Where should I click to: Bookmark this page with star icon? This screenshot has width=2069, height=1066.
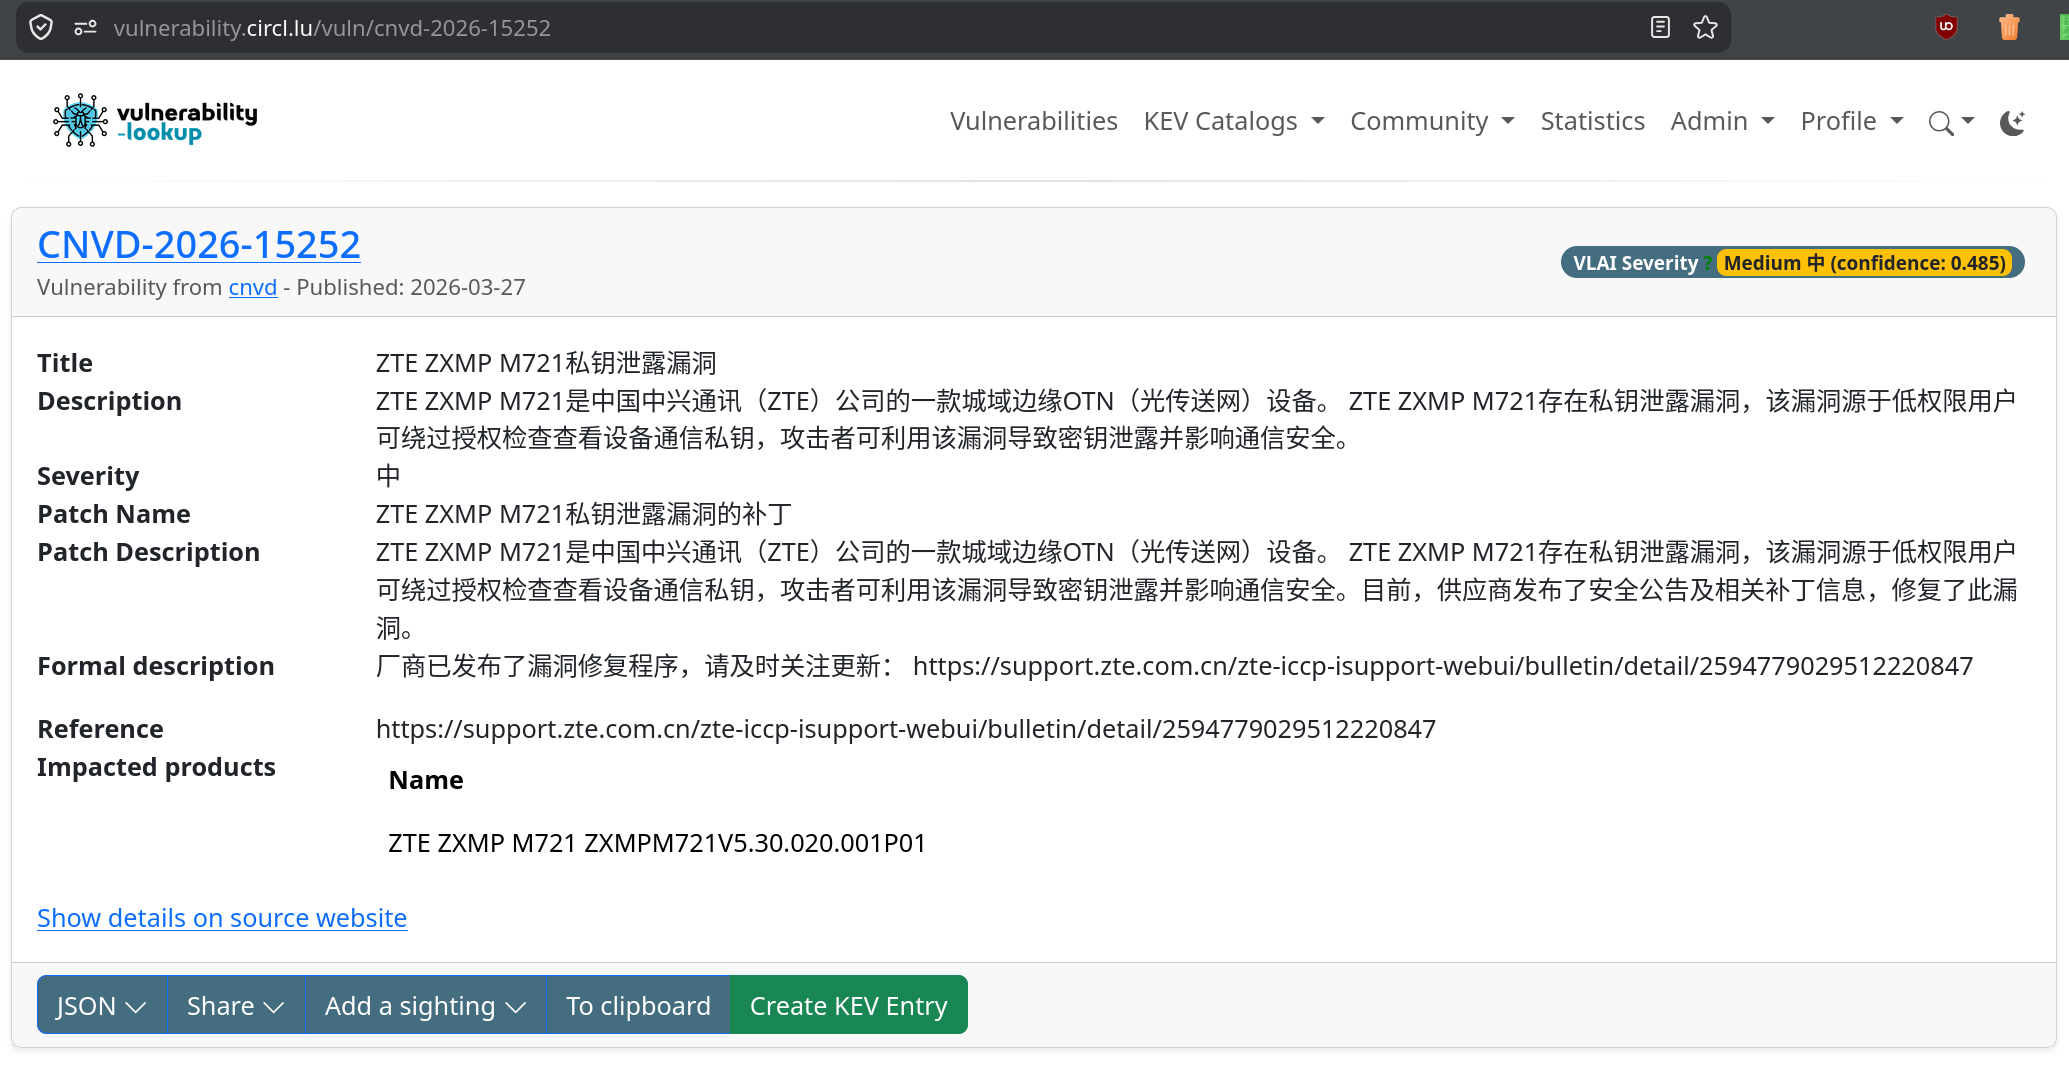[1705, 27]
